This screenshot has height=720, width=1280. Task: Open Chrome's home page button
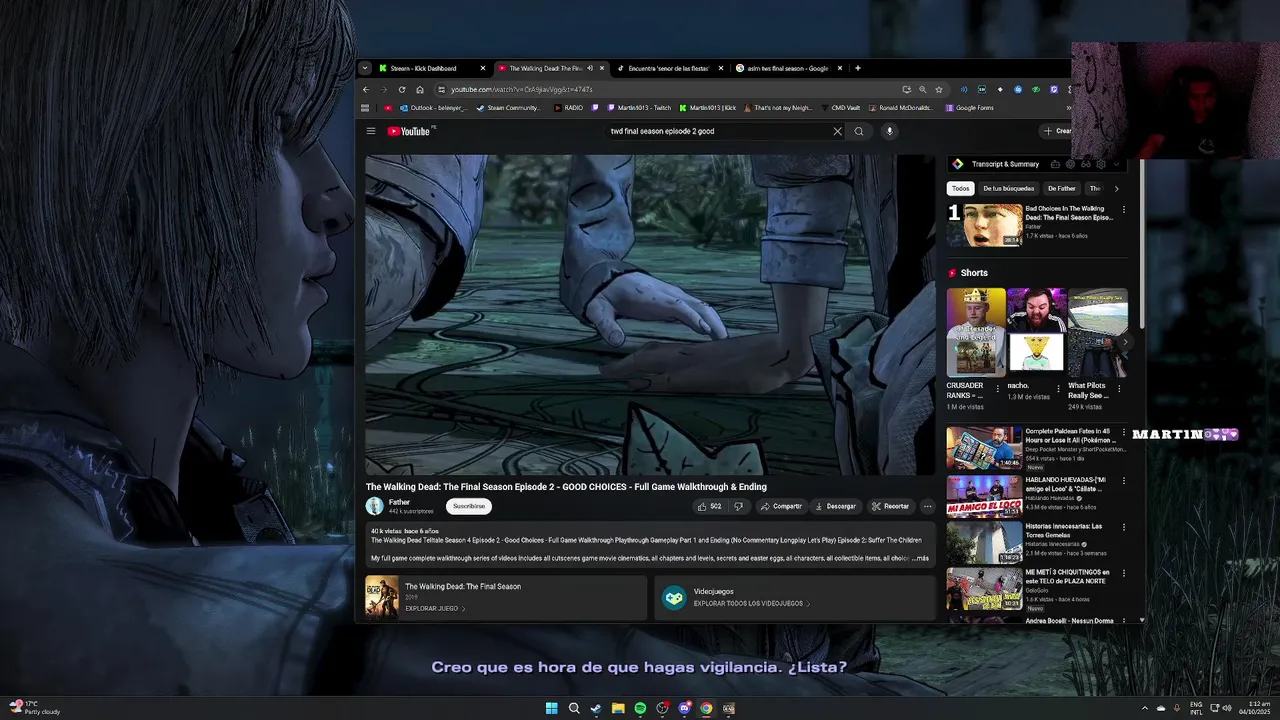coord(420,89)
